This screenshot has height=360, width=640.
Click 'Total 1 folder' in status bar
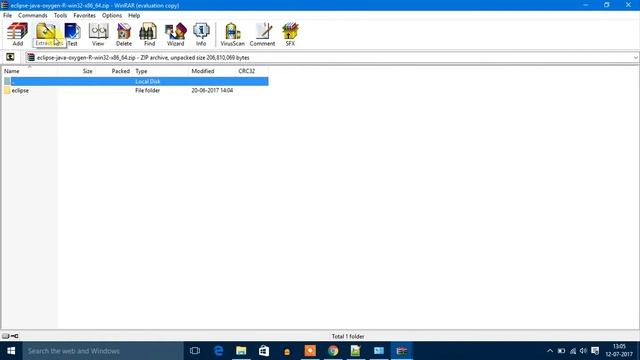pyautogui.click(x=348, y=336)
